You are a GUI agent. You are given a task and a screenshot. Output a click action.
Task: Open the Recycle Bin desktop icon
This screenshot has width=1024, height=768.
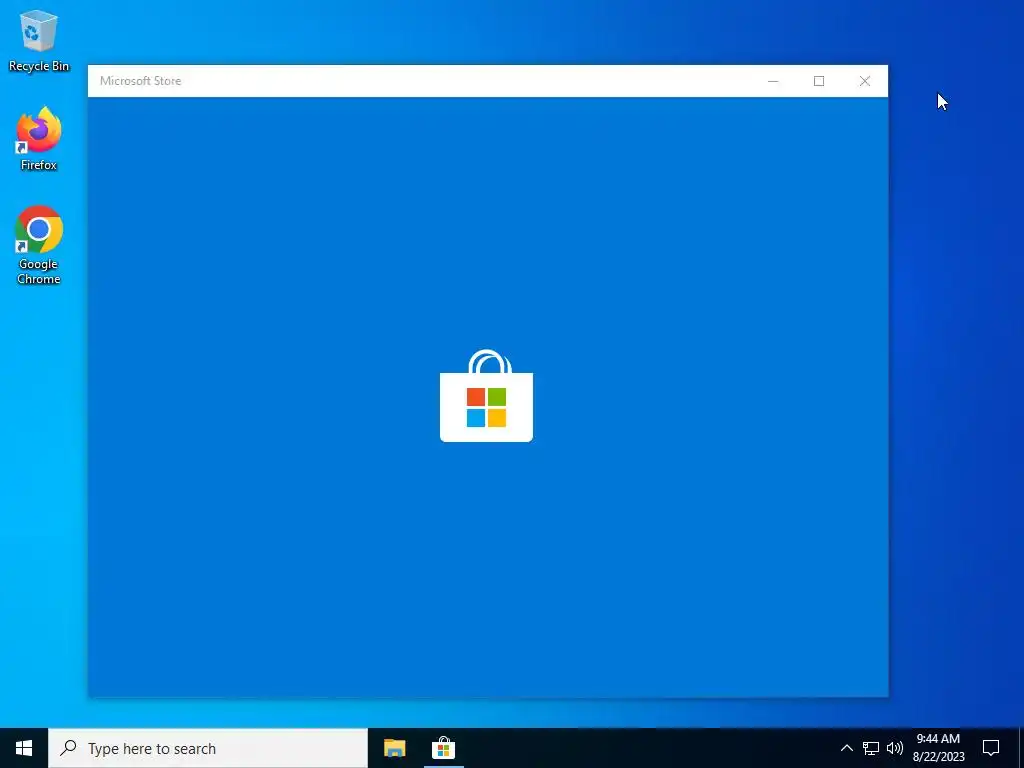39,40
